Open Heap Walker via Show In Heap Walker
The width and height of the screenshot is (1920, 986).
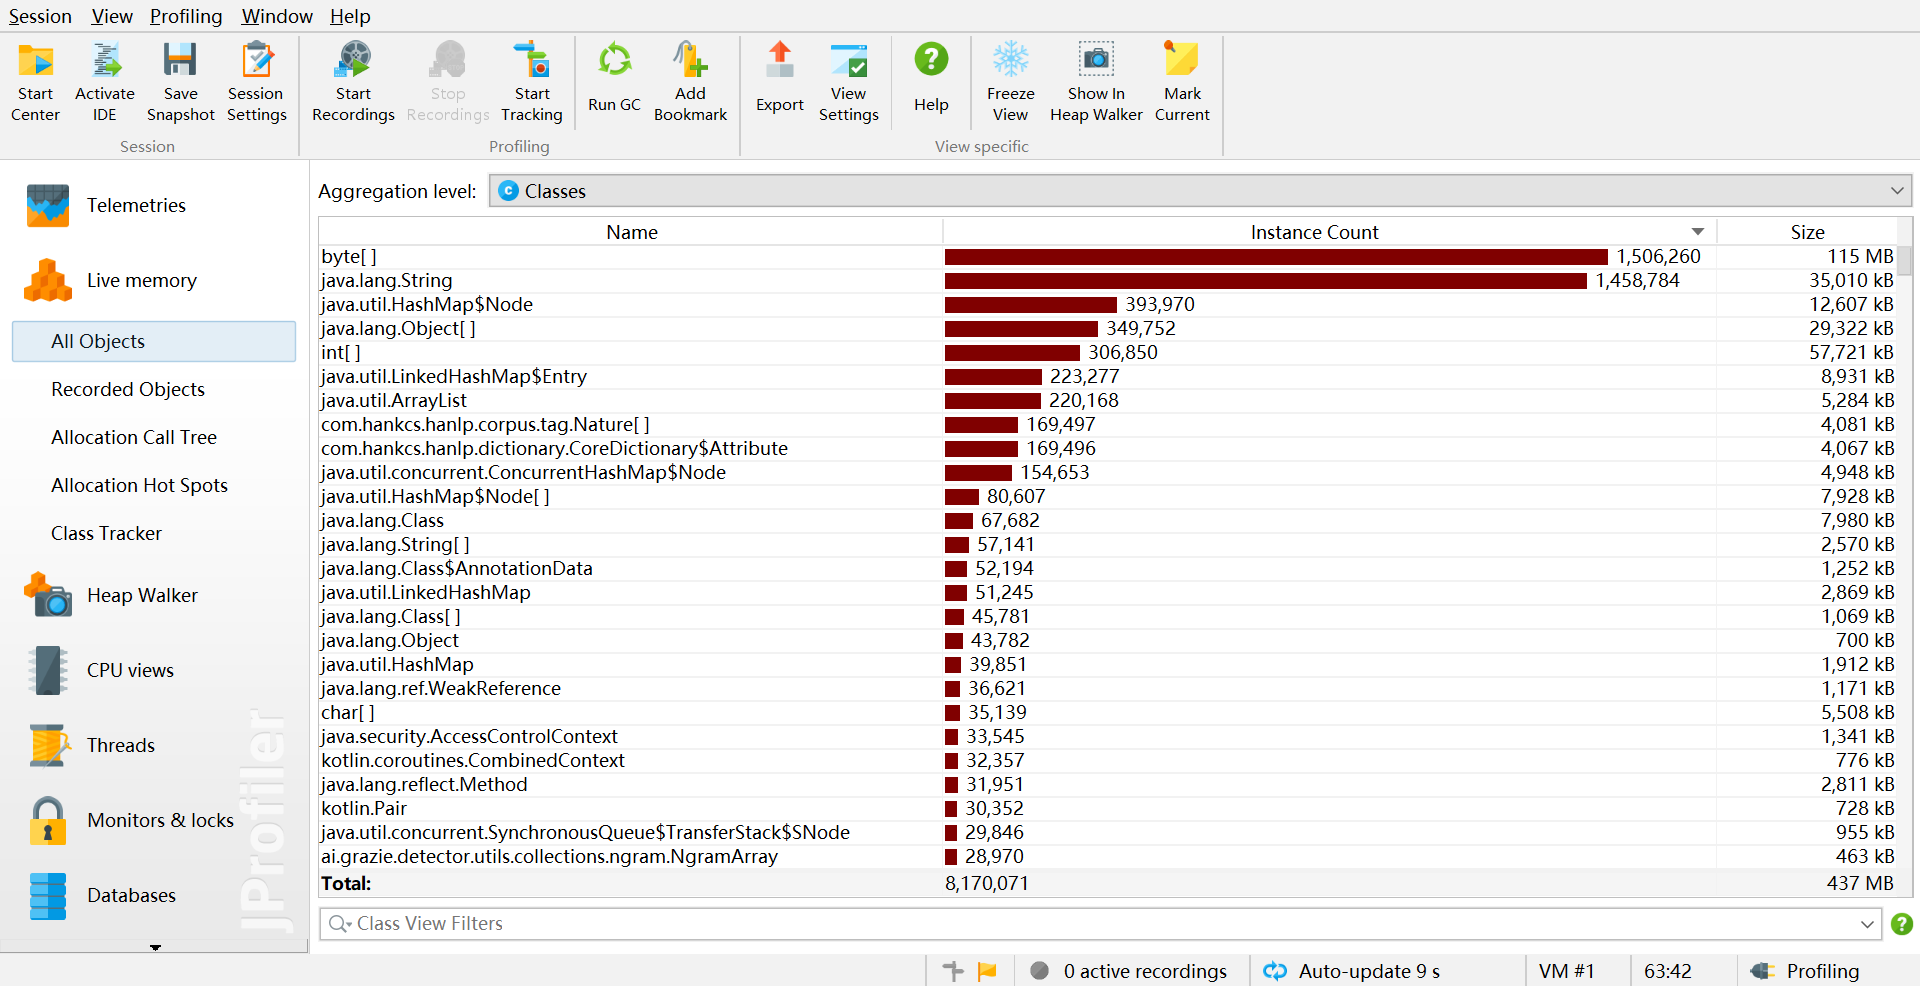pyautogui.click(x=1096, y=82)
